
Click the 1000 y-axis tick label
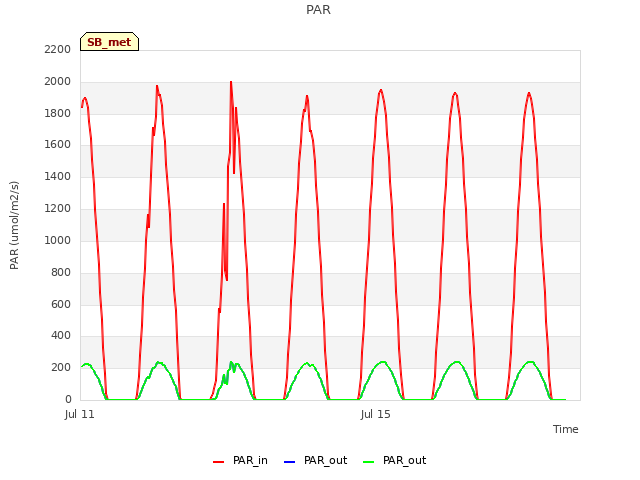click(58, 240)
